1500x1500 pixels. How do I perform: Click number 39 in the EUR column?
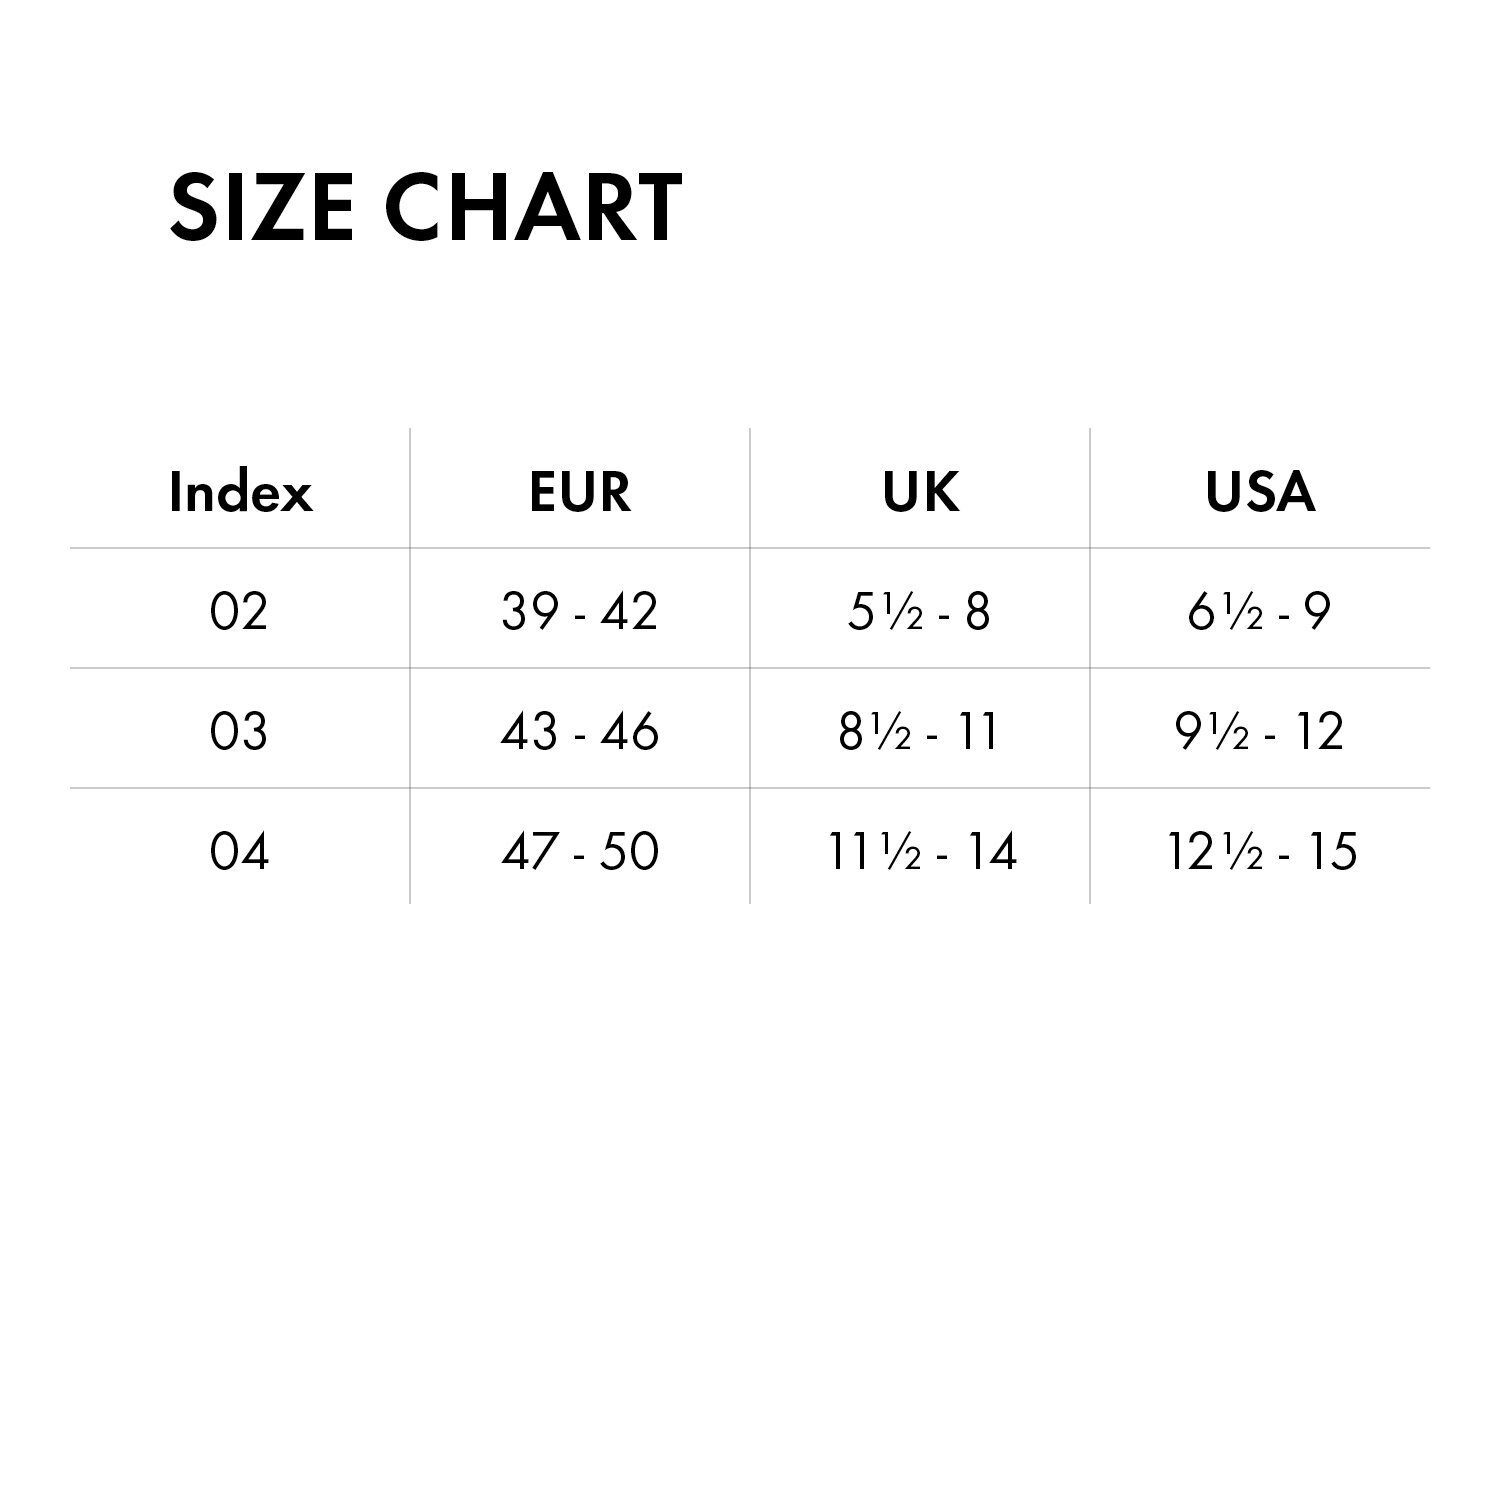pos(529,611)
